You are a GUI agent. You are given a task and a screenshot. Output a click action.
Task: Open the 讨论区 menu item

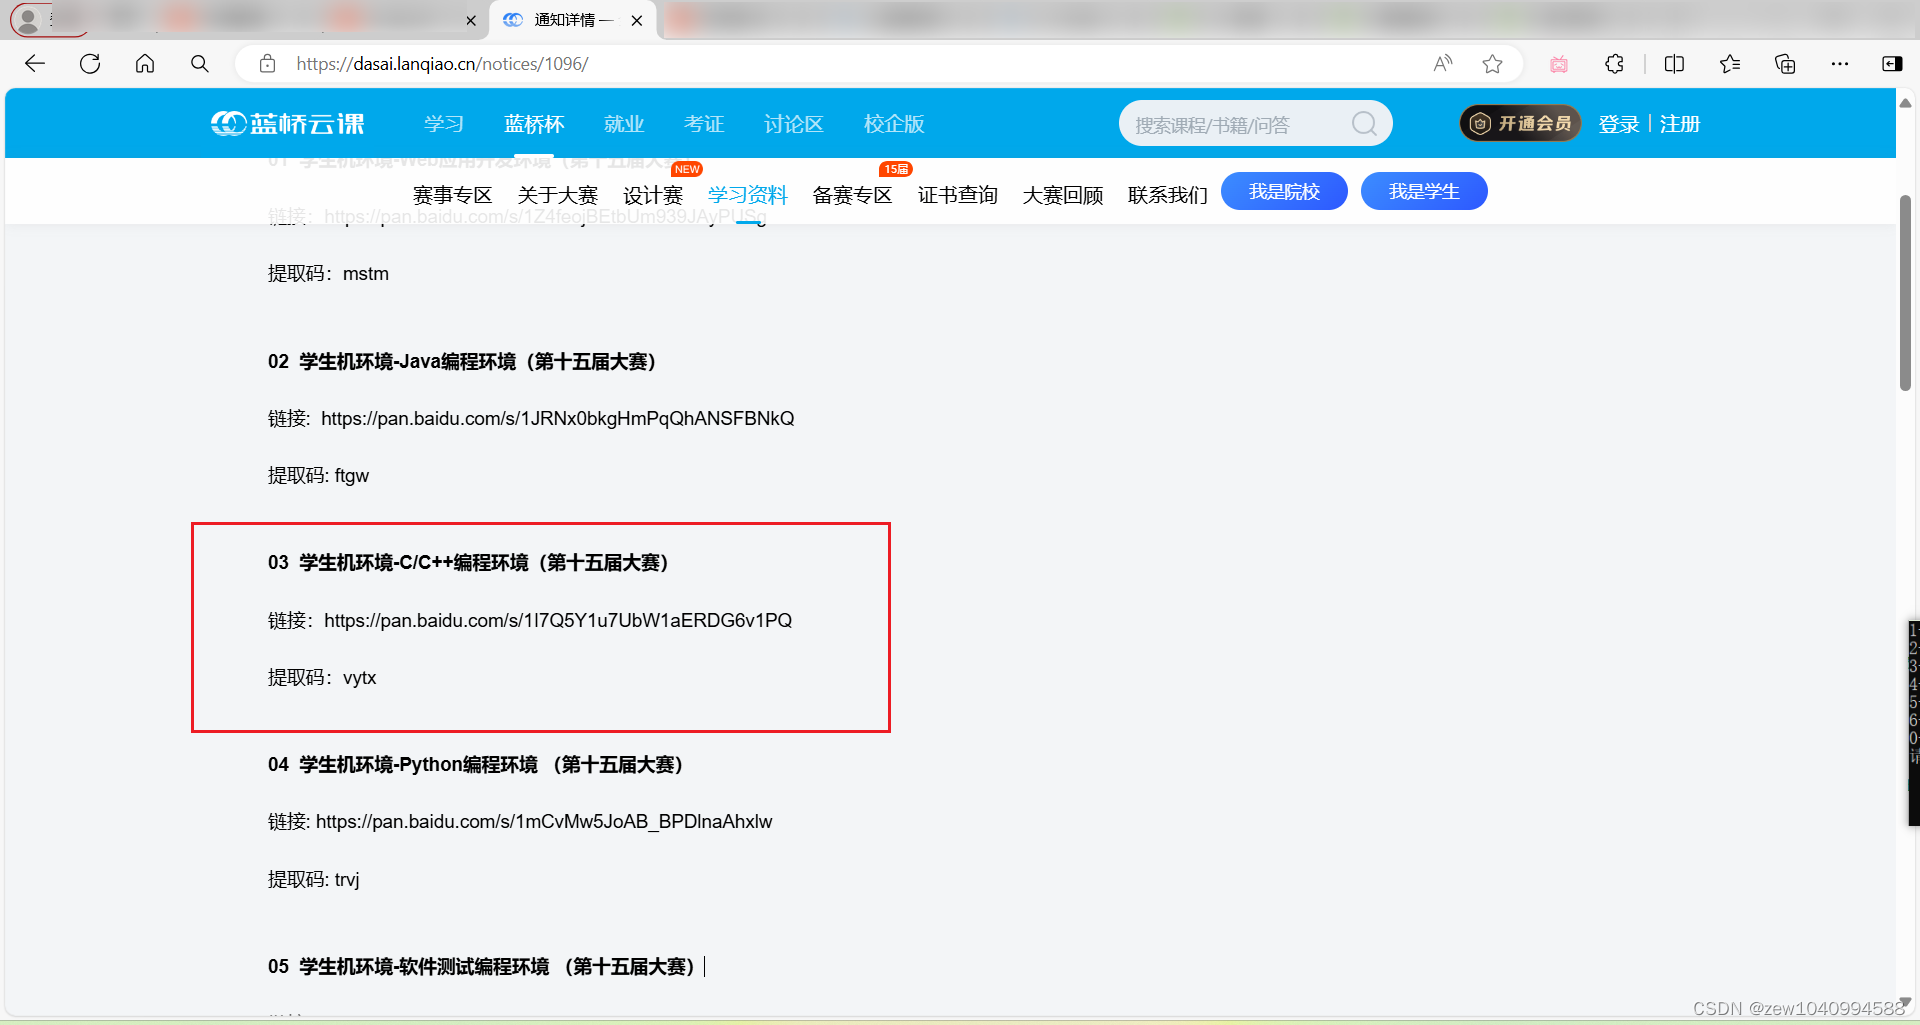794,124
